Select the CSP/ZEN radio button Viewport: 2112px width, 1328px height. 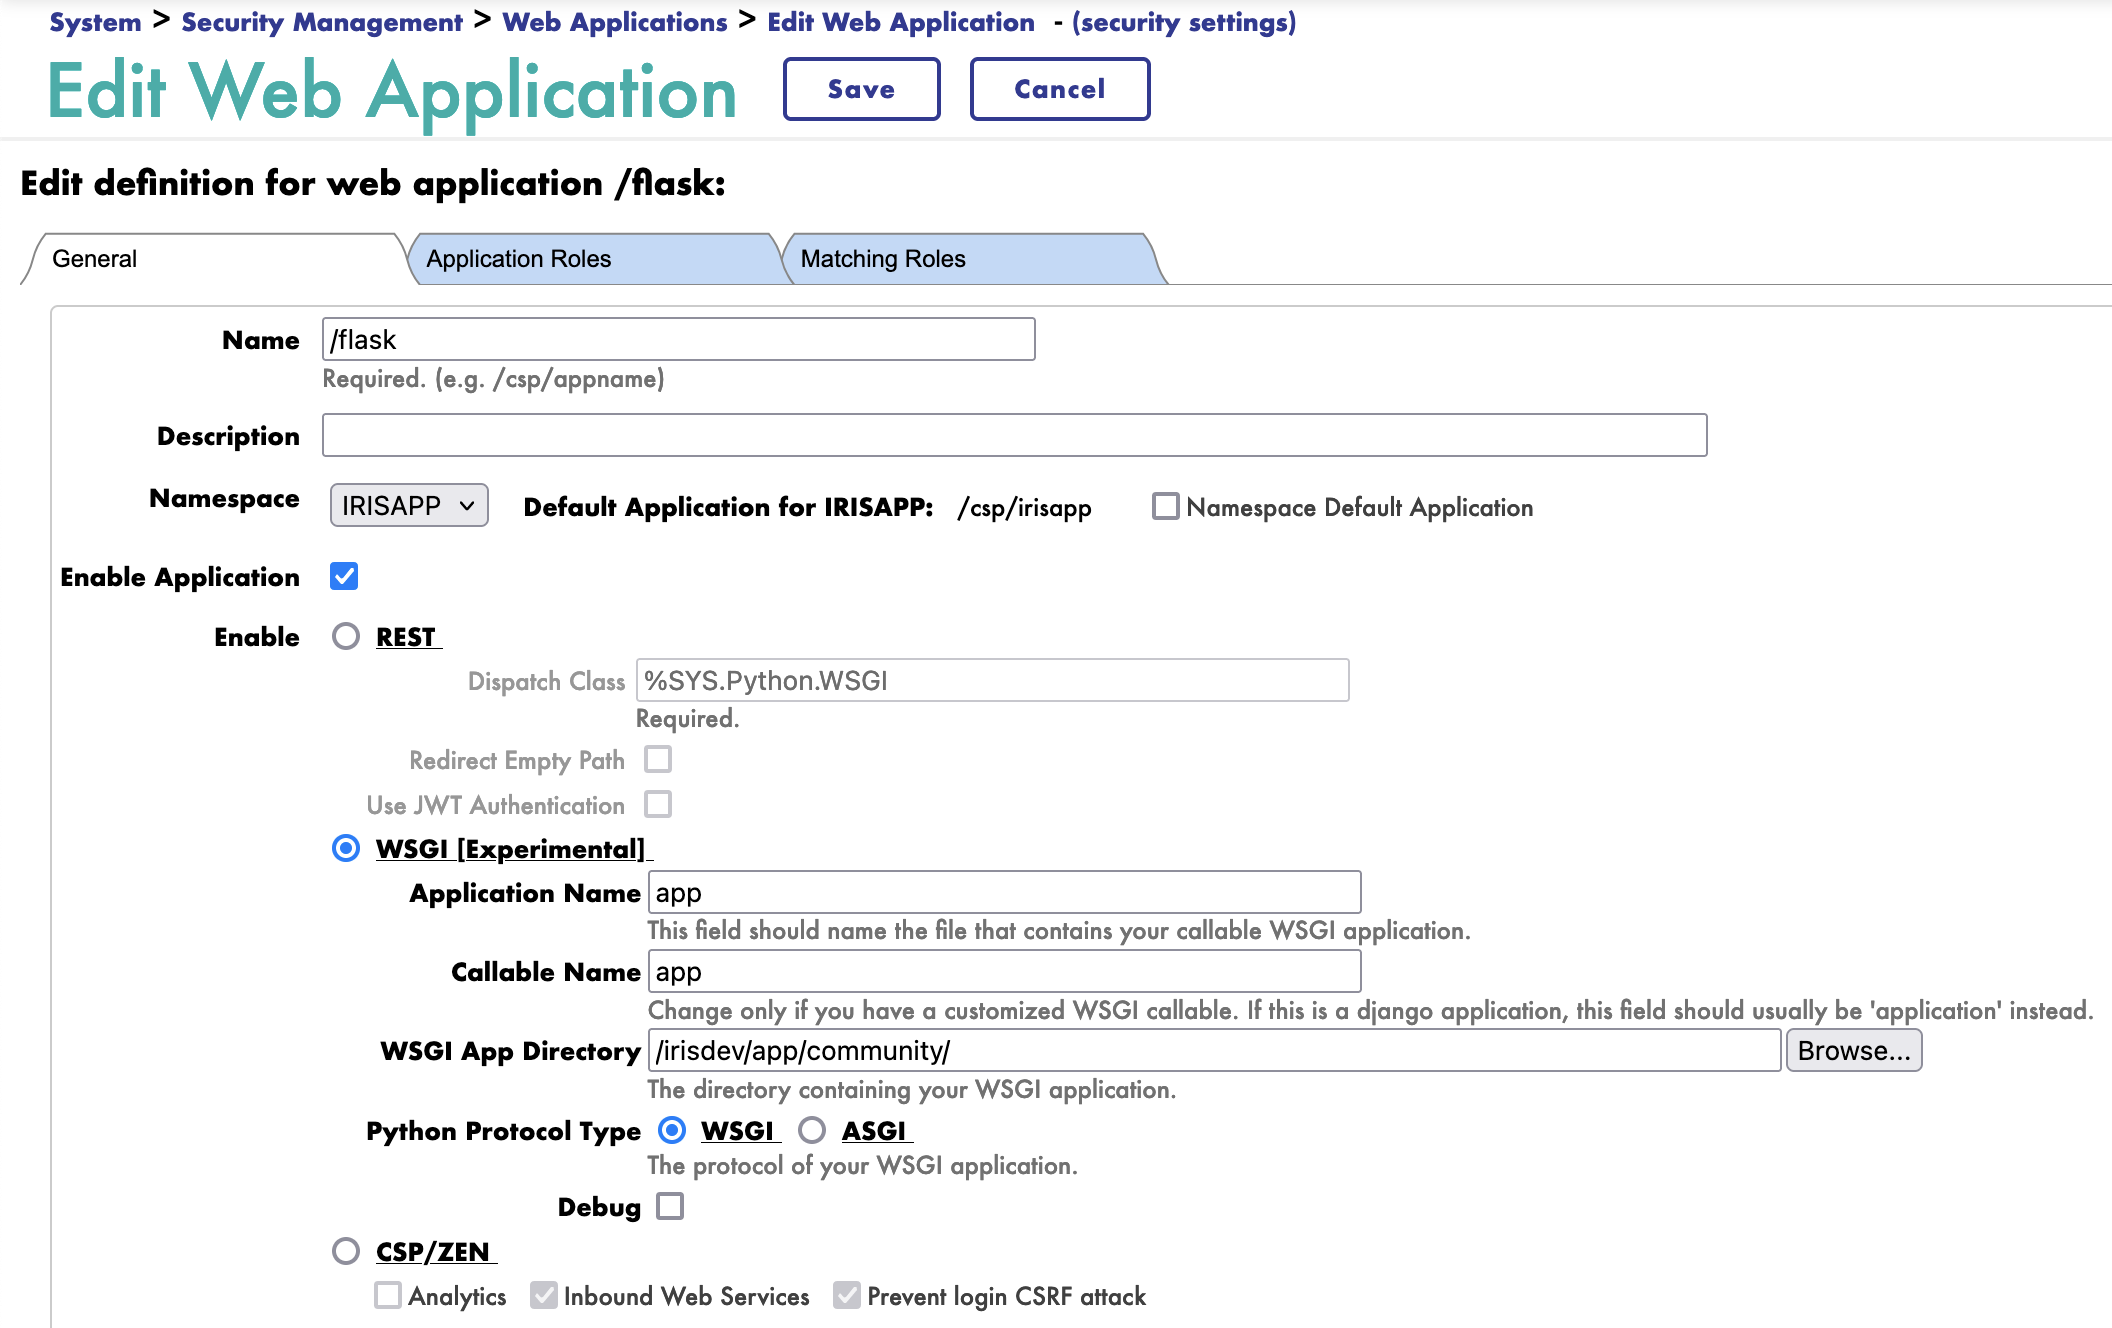pos(346,1251)
